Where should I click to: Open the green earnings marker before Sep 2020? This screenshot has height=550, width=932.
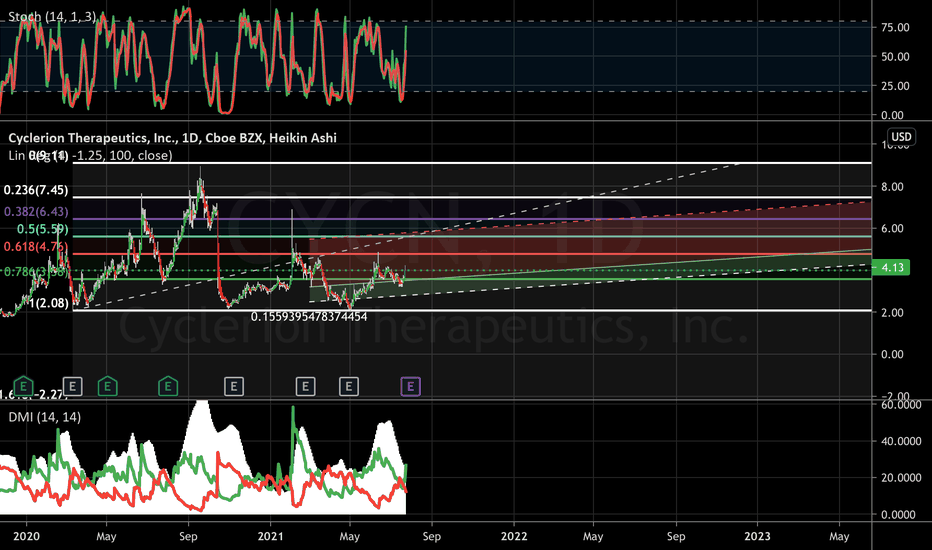[x=168, y=386]
